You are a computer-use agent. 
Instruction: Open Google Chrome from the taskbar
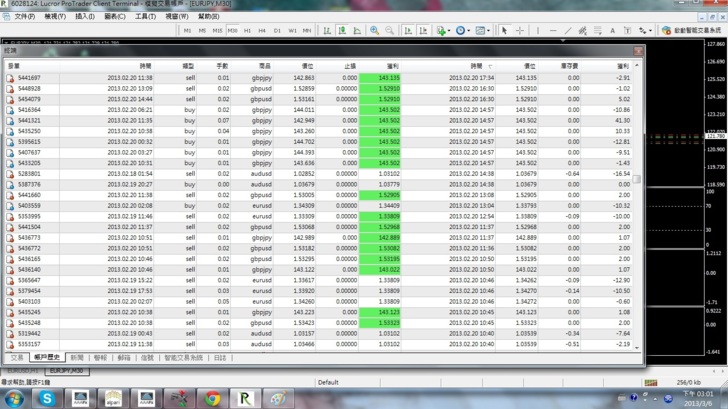[212, 398]
